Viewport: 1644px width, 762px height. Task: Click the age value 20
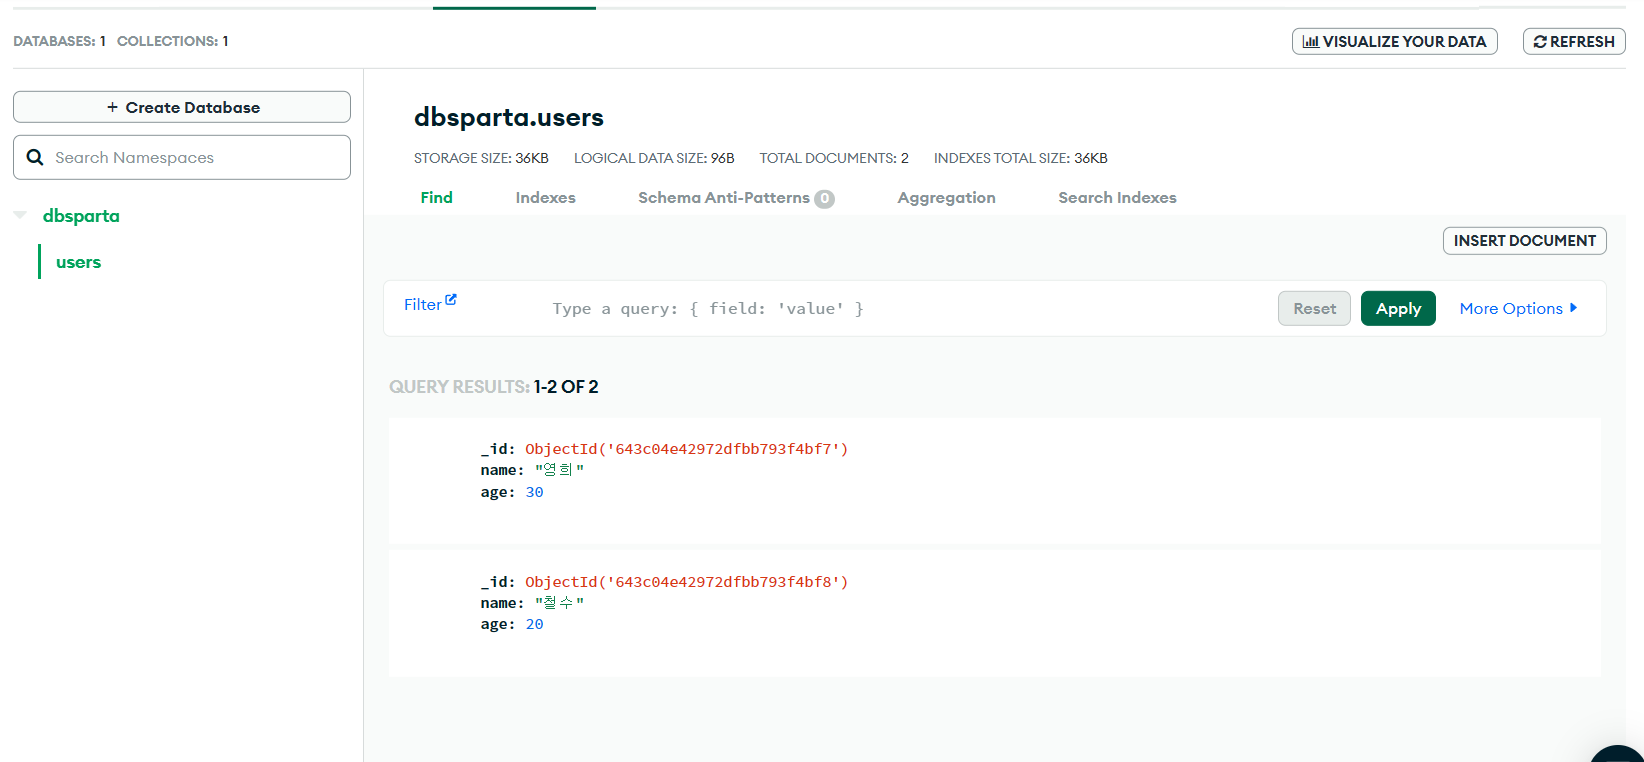[534, 624]
